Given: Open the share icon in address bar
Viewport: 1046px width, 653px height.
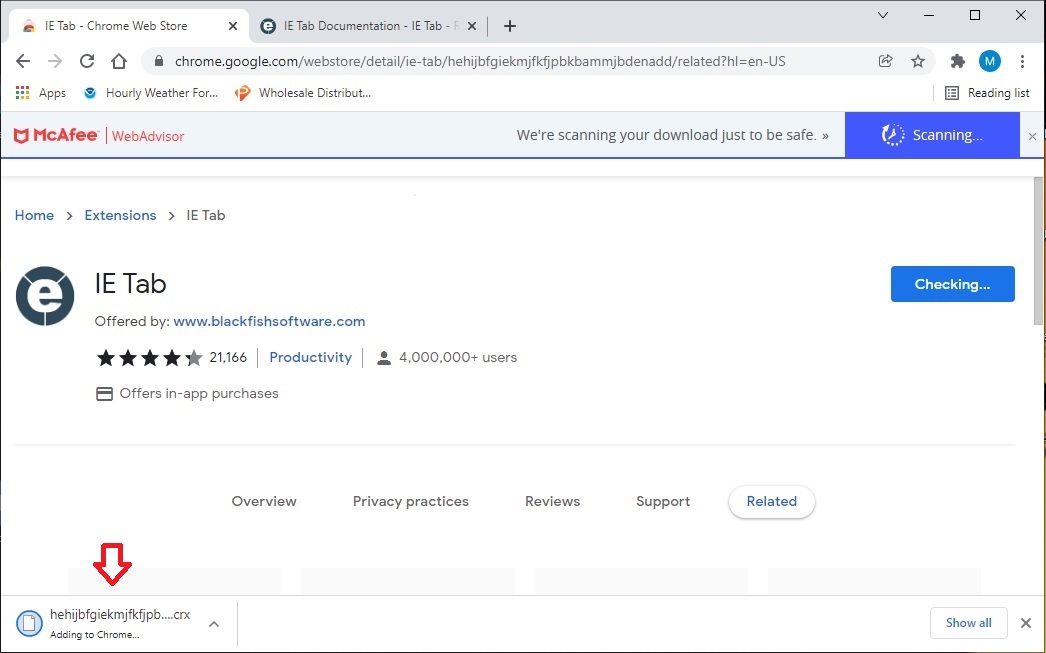Looking at the screenshot, I should click(x=886, y=61).
